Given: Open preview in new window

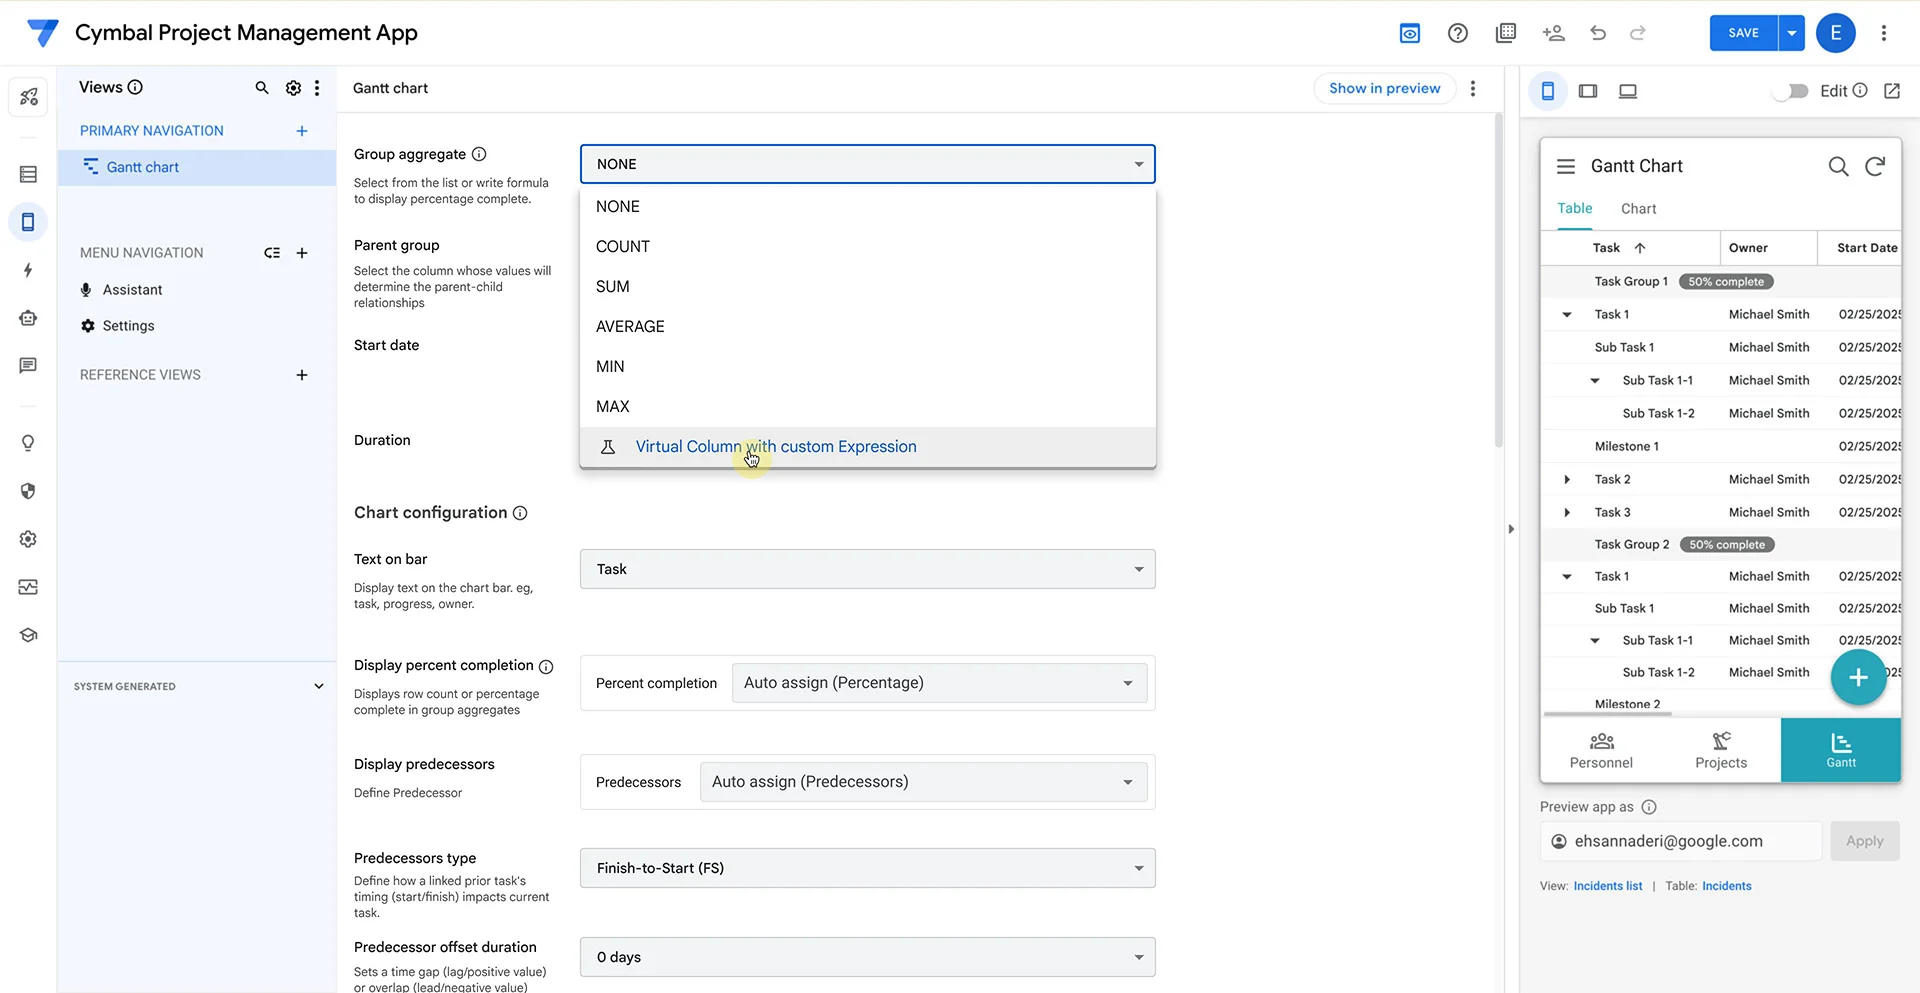Looking at the screenshot, I should coord(1892,91).
